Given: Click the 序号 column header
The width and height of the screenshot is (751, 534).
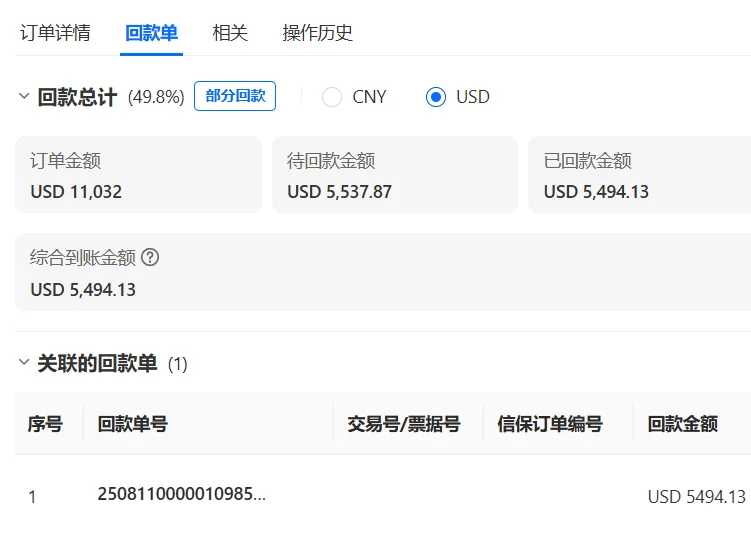Looking at the screenshot, I should click(x=45, y=424).
